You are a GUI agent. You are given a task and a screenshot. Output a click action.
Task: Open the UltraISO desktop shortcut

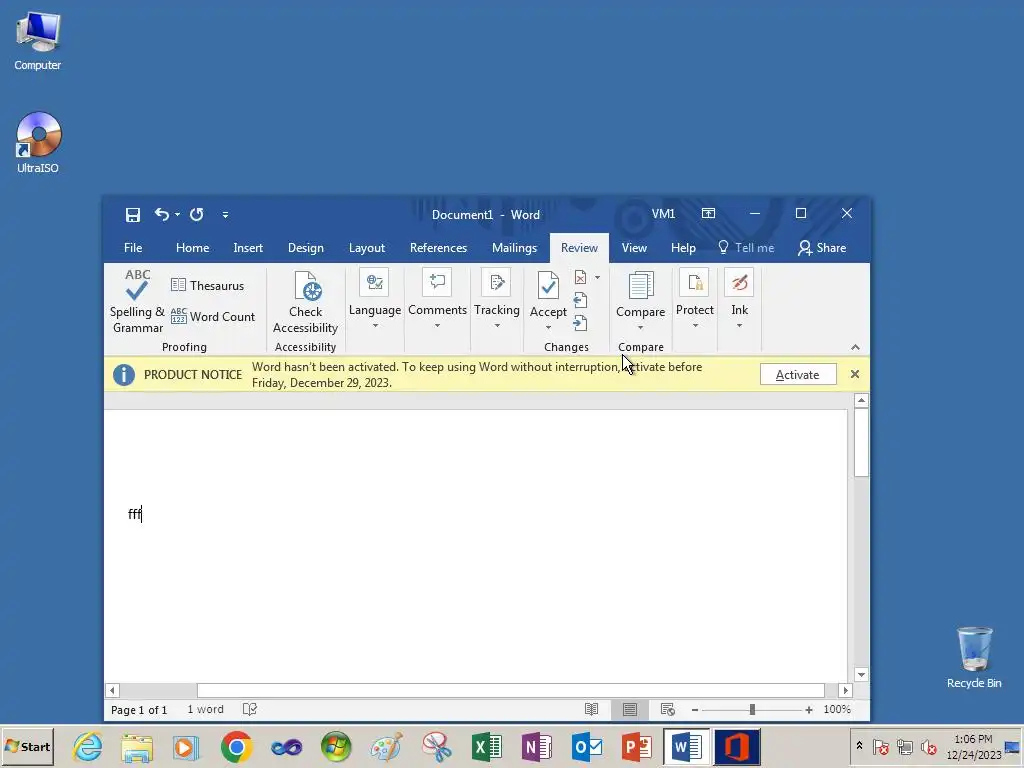tap(38, 142)
